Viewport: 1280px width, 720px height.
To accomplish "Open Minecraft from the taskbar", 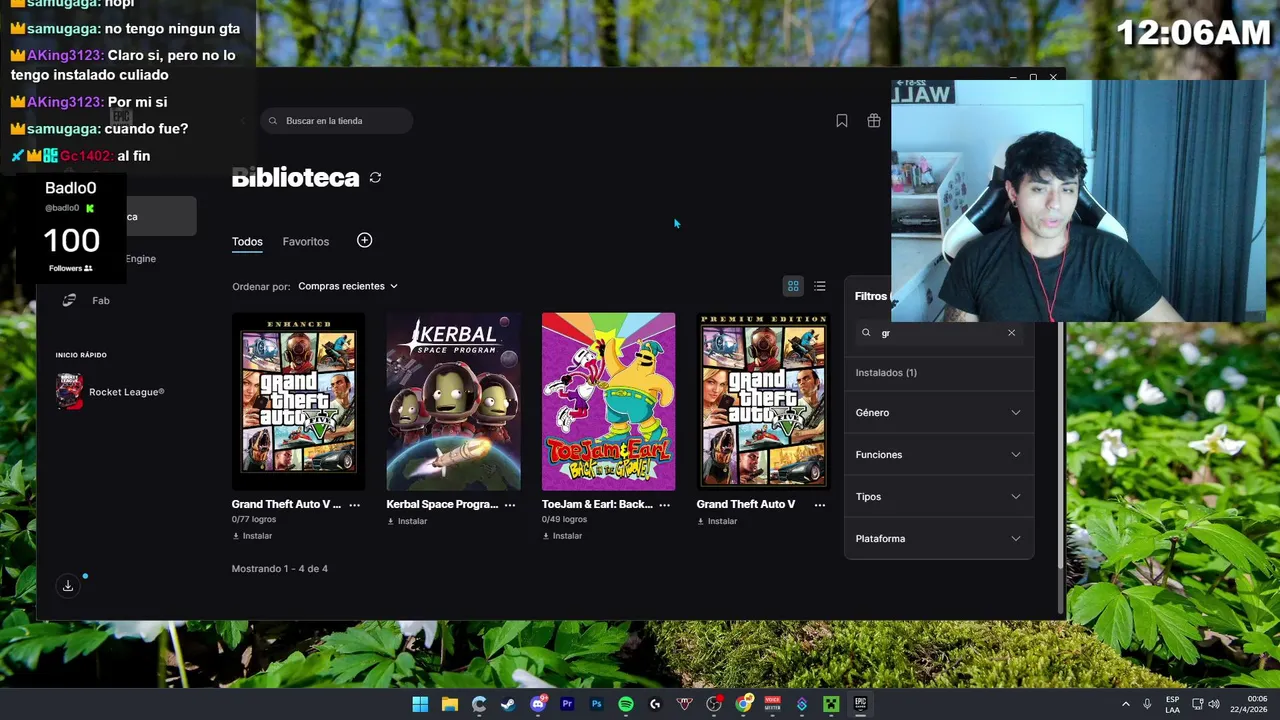I will [x=831, y=704].
